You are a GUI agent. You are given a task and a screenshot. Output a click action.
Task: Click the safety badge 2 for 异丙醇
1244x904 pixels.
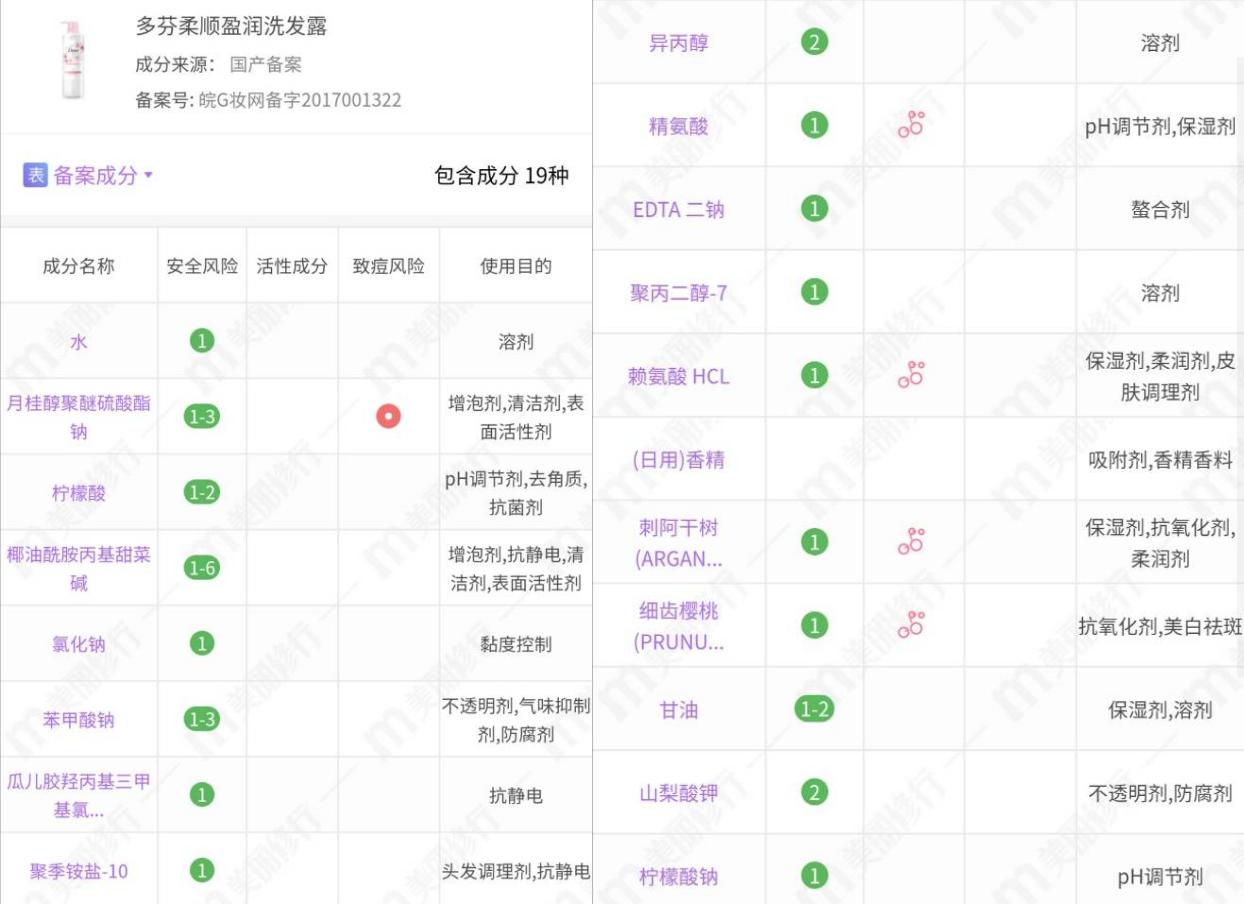(815, 43)
